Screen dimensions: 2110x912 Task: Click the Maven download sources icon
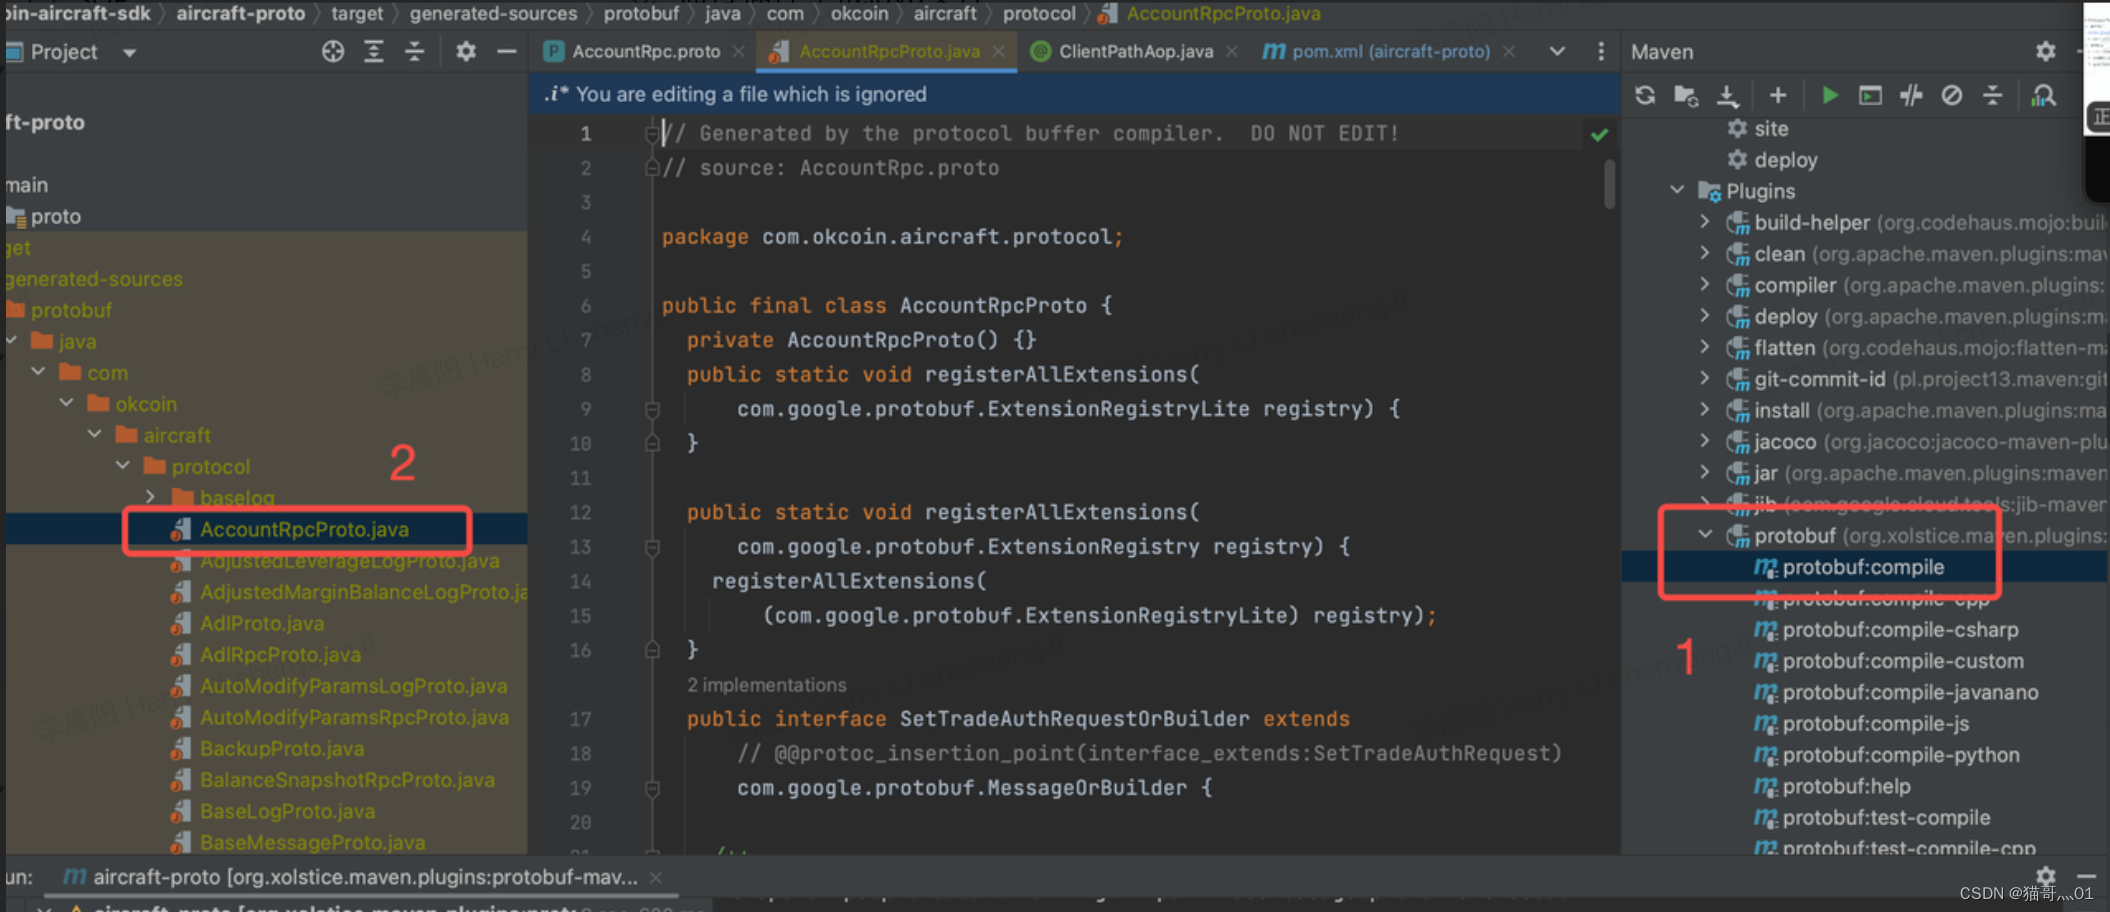click(1727, 95)
